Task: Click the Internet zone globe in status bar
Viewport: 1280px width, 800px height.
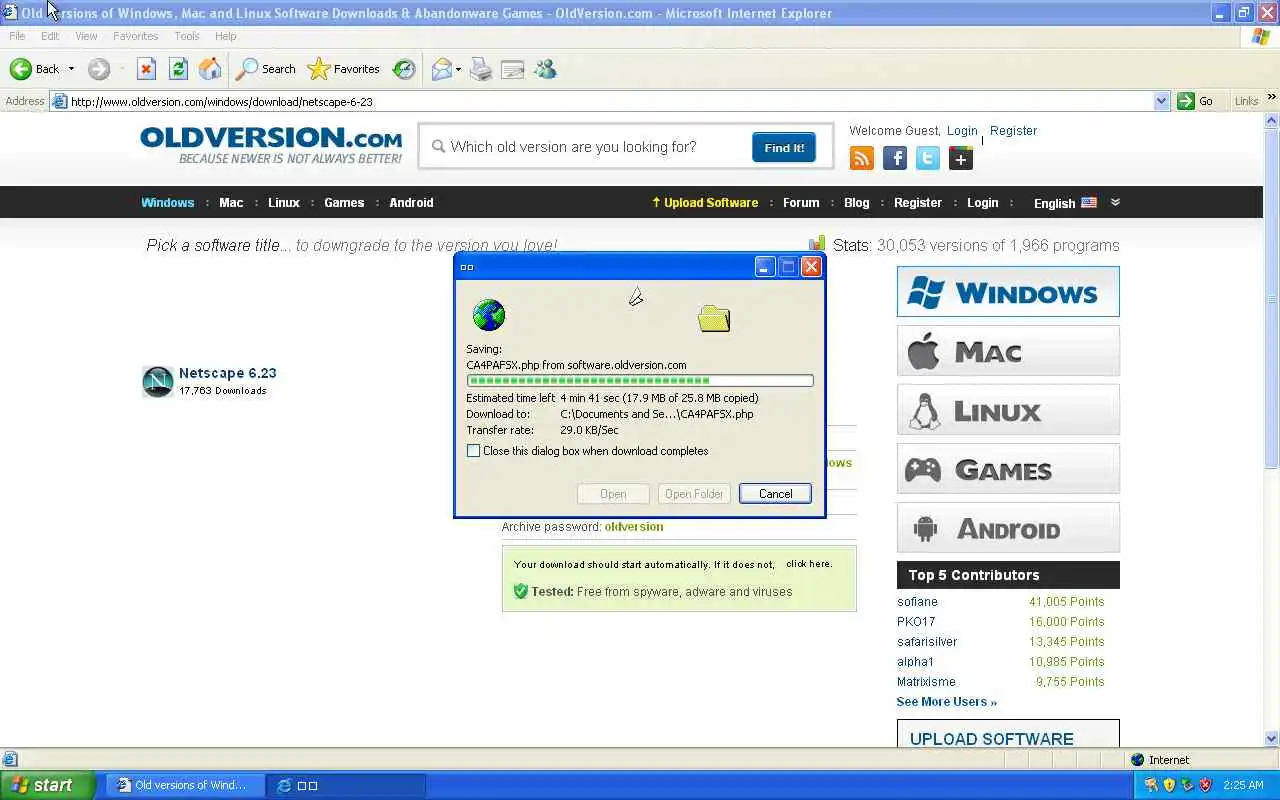Action: pos(1138,760)
